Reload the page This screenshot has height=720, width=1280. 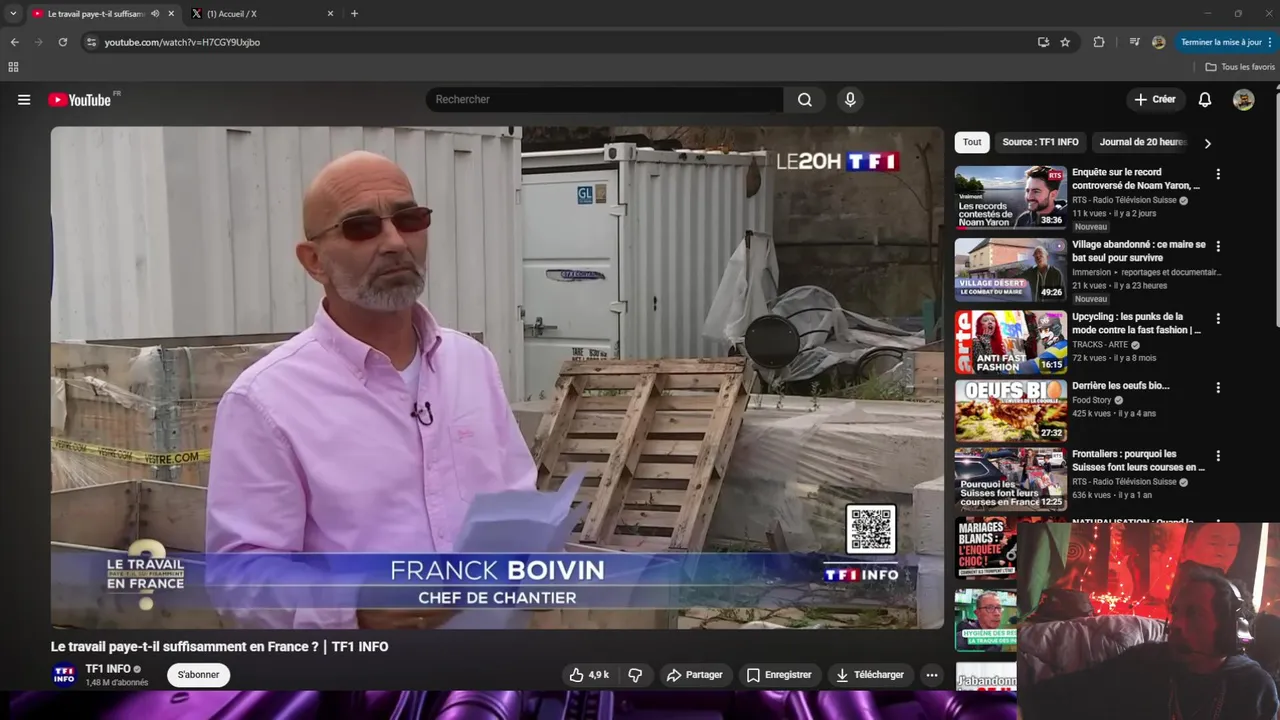point(62,42)
